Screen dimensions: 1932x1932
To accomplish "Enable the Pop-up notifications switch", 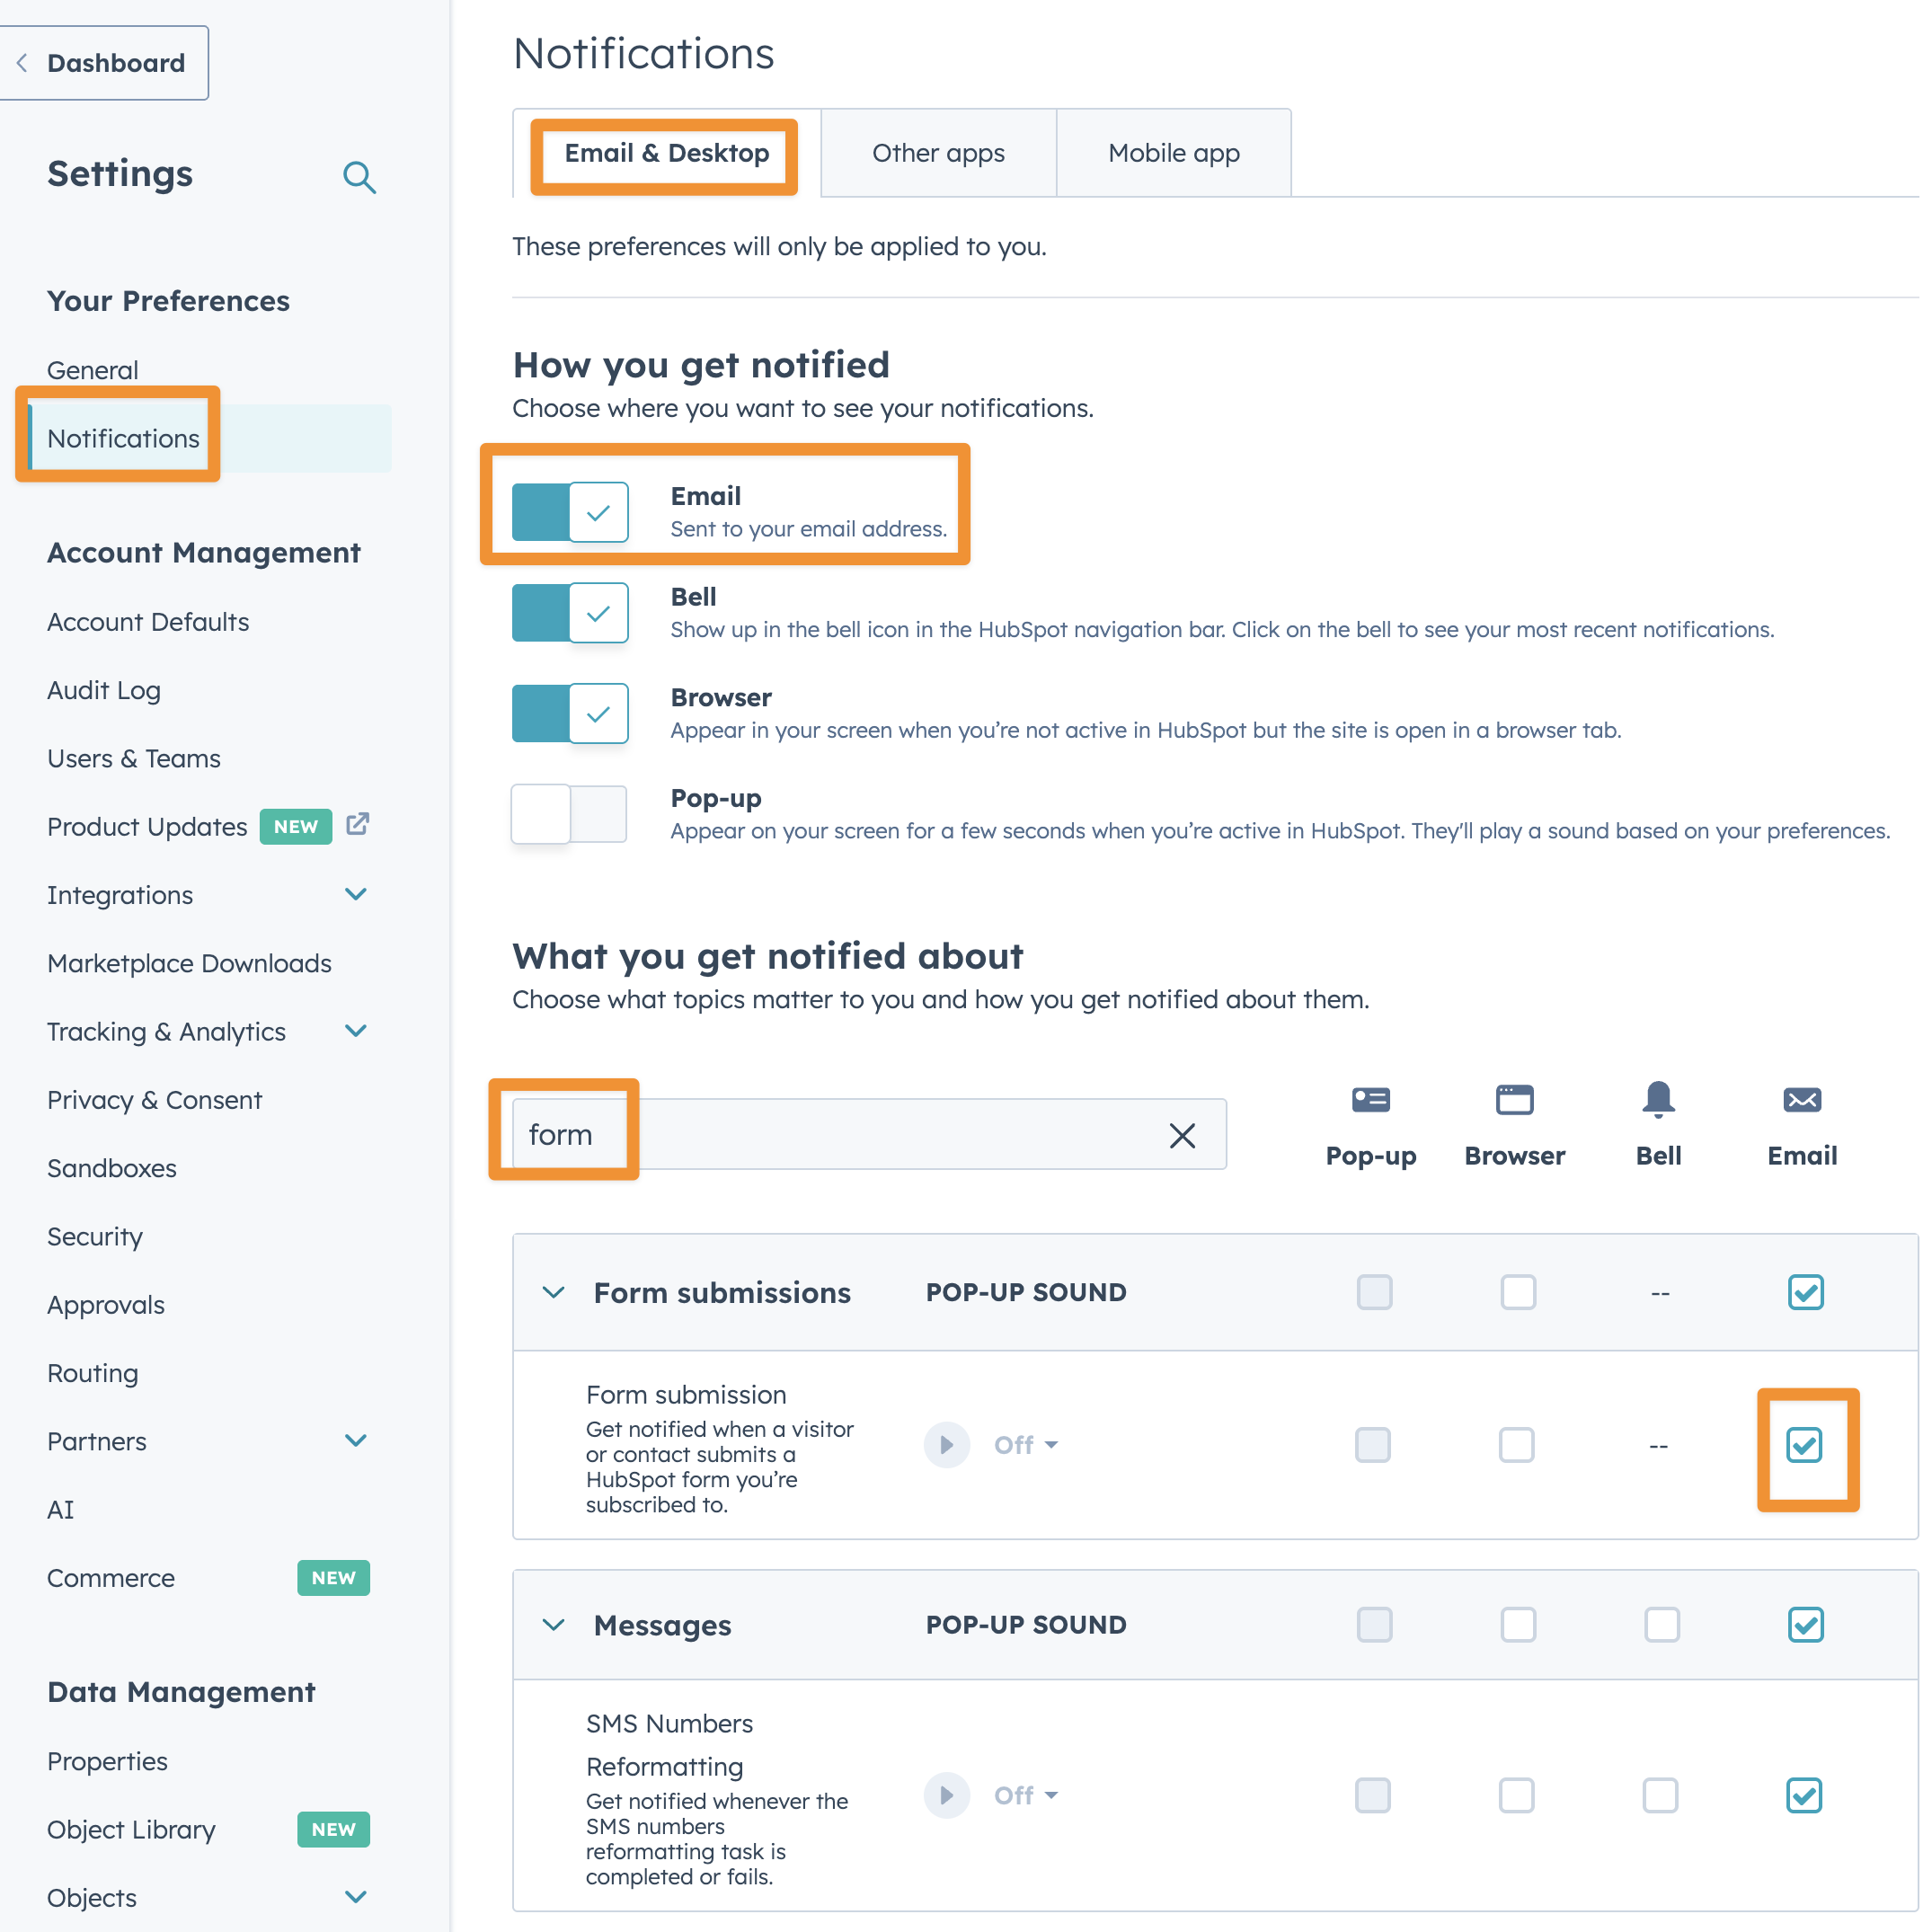I will click(x=570, y=814).
